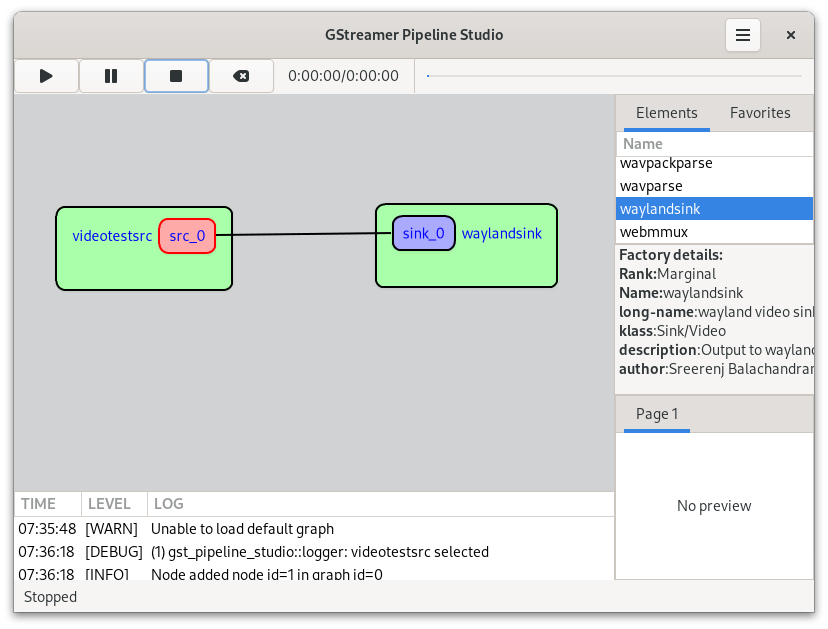
Task: Select waylandsink in the elements list
Action: [714, 209]
